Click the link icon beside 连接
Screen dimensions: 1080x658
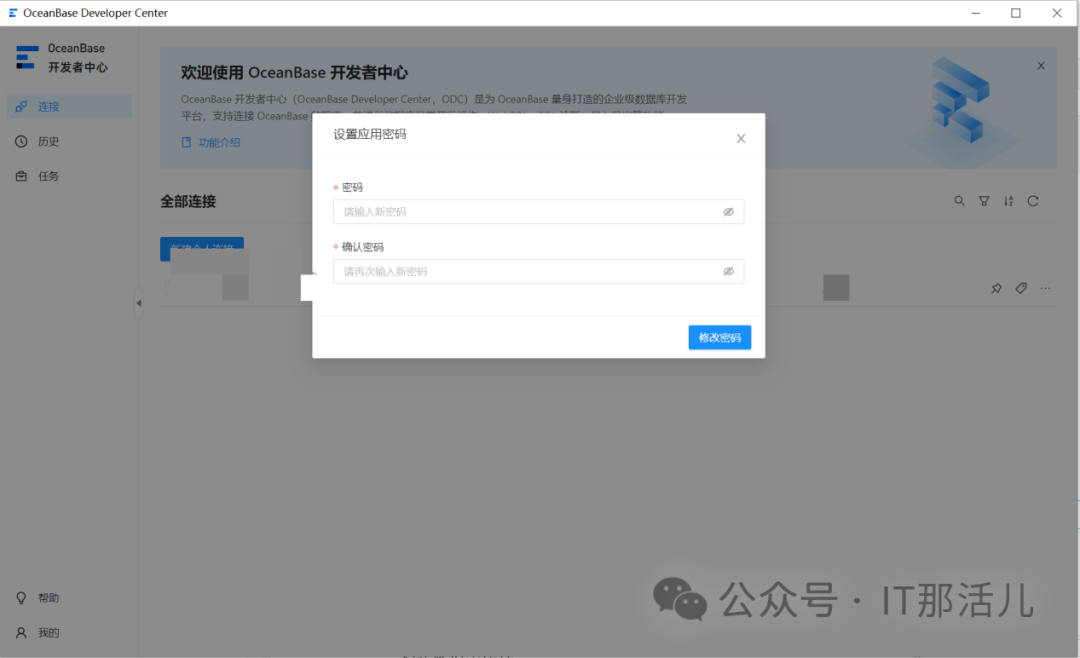21,107
